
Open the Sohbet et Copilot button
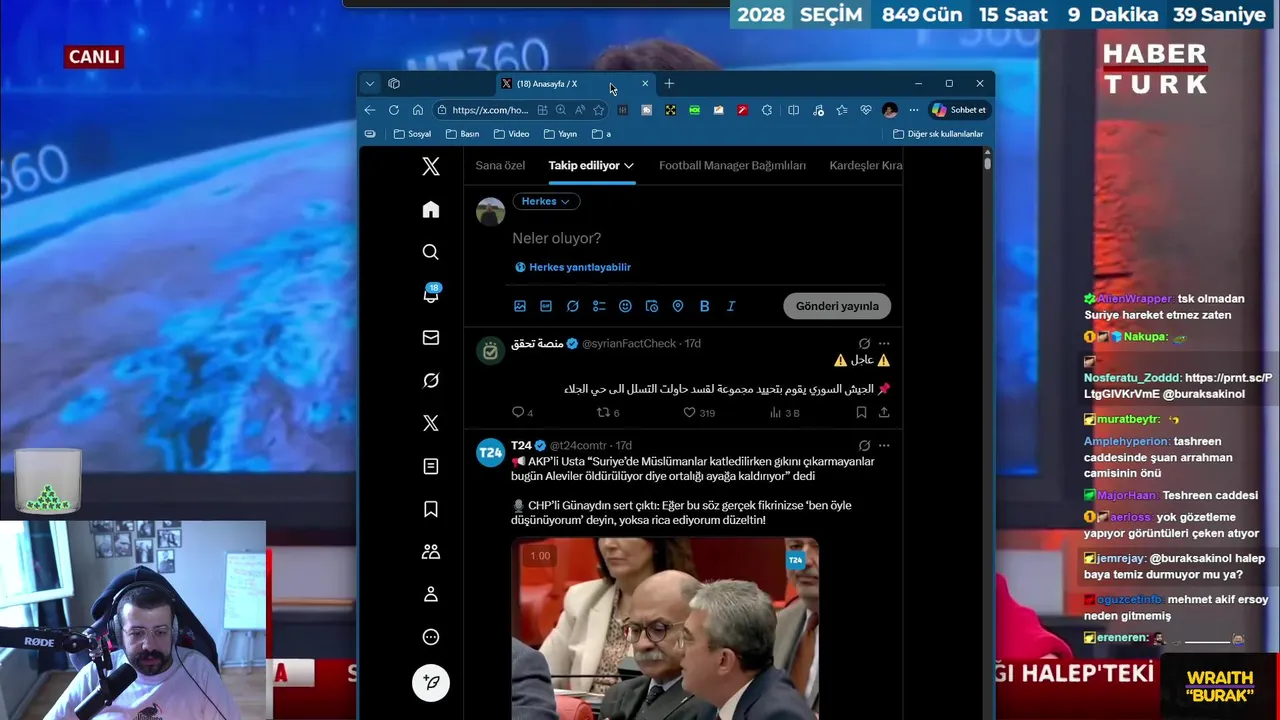point(959,110)
